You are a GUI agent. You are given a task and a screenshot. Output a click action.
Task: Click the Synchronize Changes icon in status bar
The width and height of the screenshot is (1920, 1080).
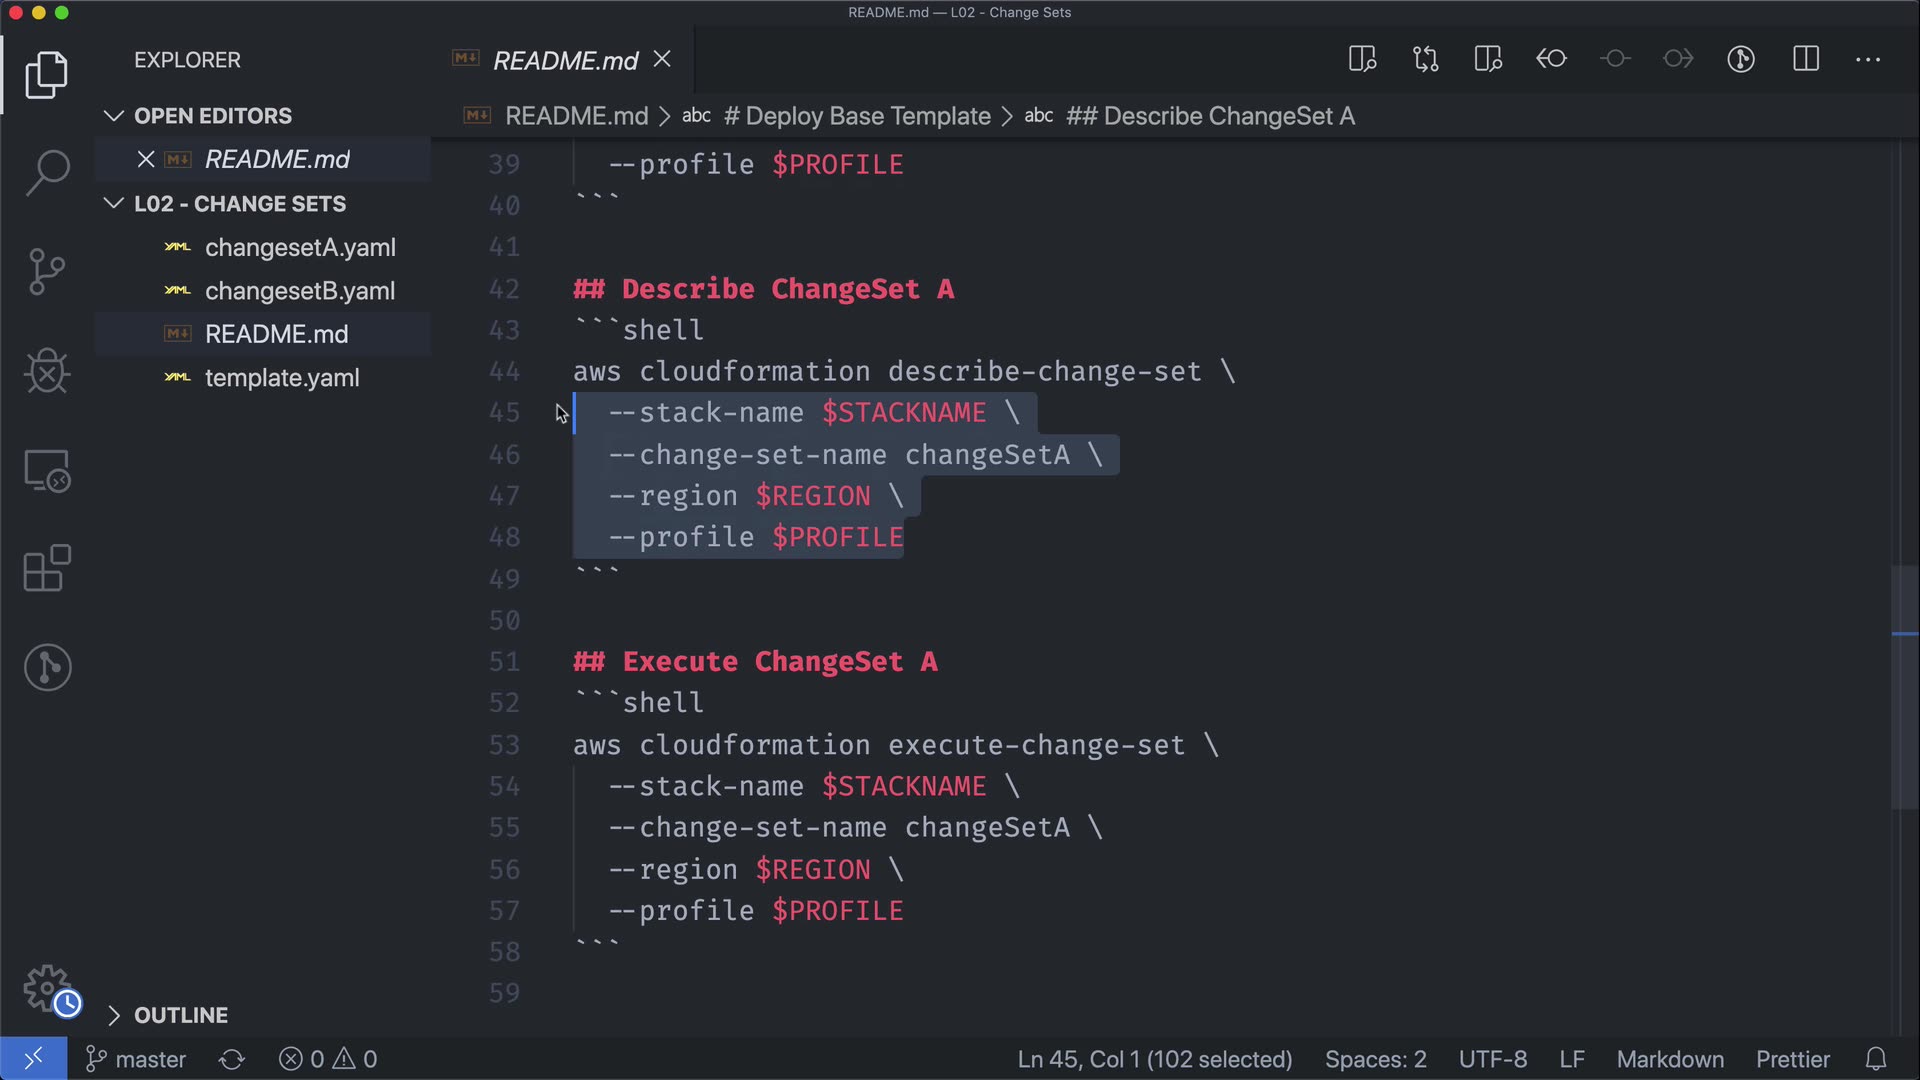(232, 1059)
